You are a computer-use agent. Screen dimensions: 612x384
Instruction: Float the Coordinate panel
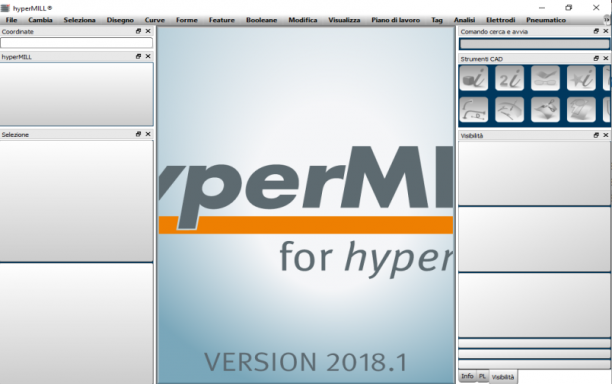(138, 31)
